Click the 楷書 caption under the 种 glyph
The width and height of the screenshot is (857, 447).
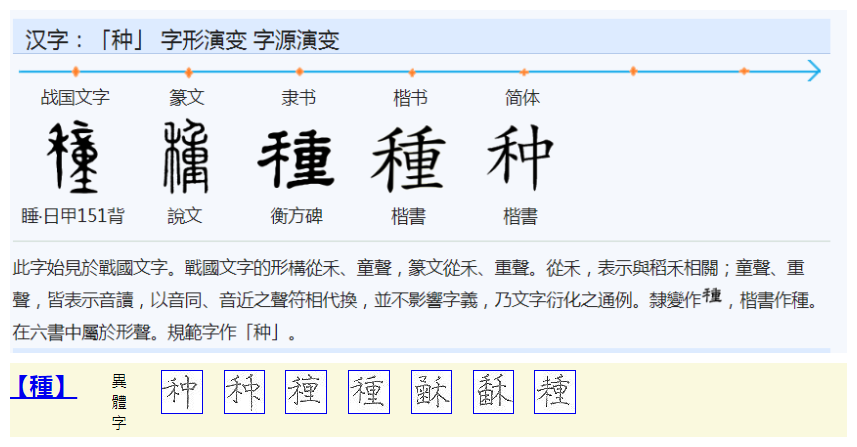(521, 216)
